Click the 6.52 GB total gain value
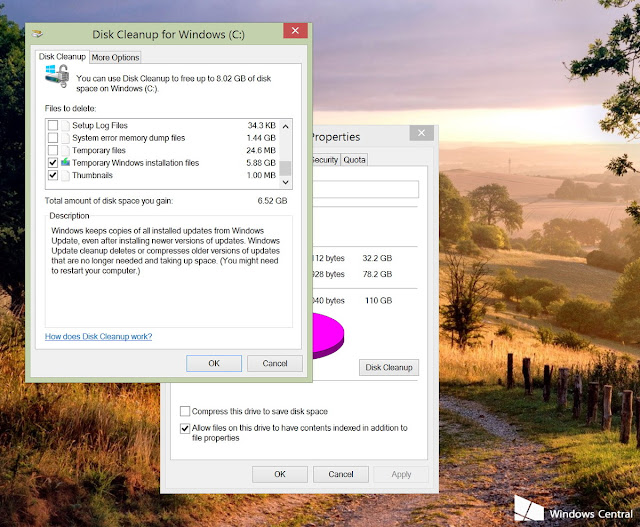640x527 pixels. coord(272,201)
